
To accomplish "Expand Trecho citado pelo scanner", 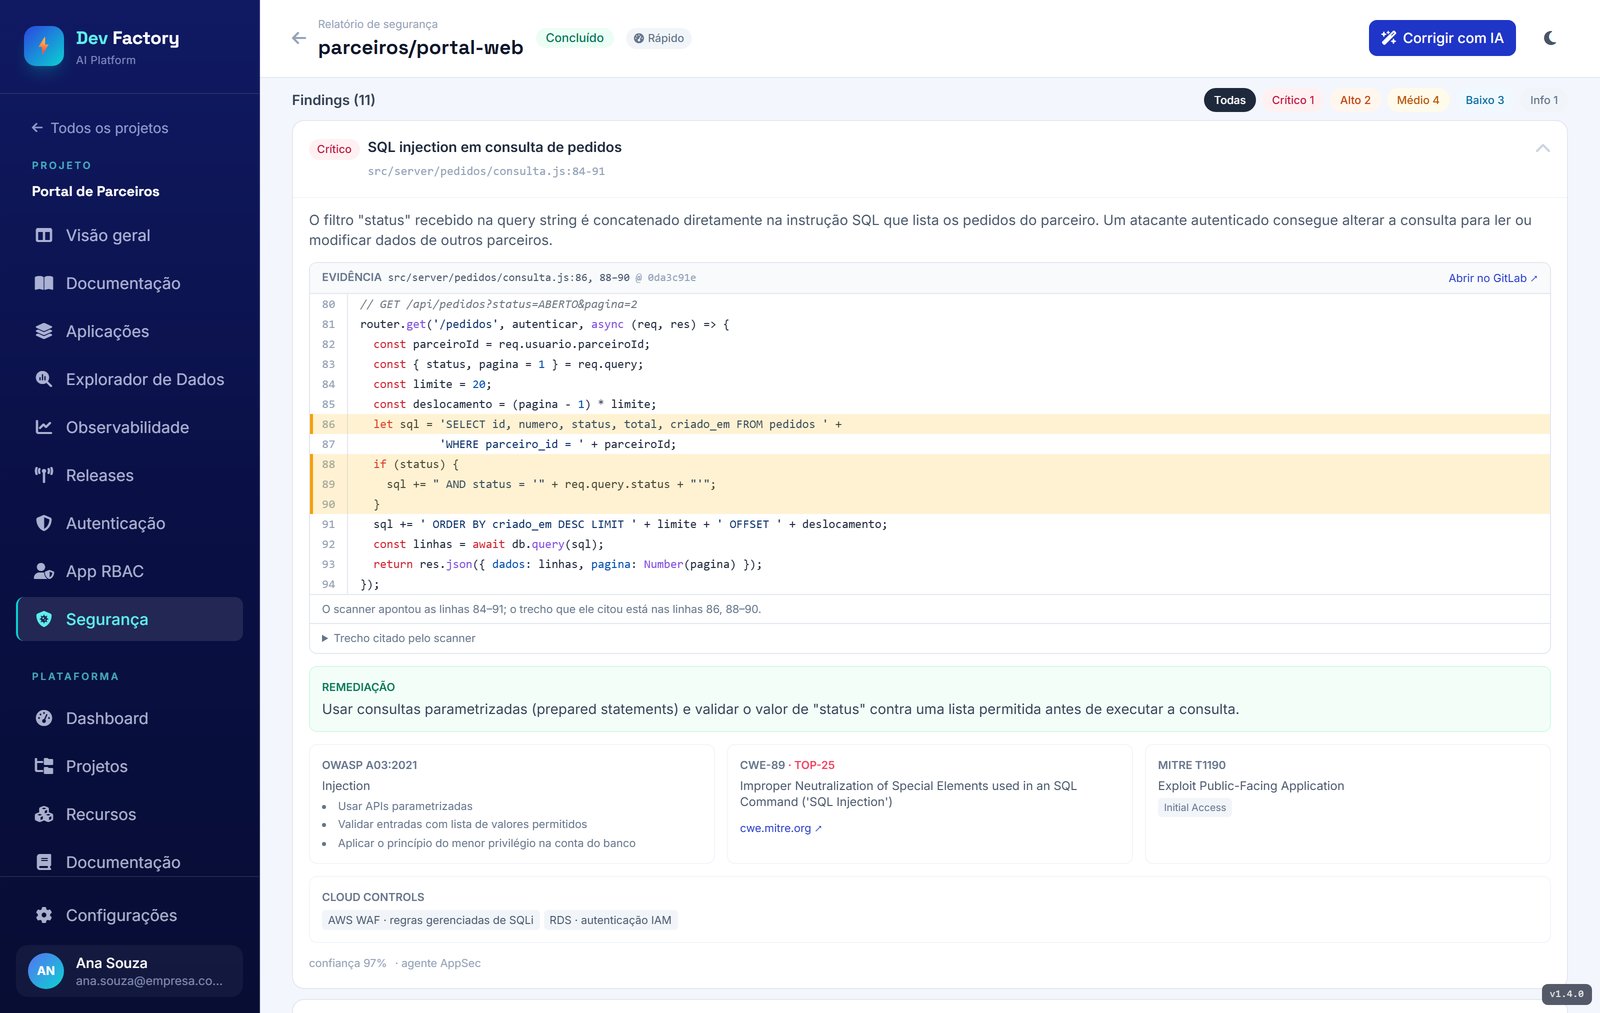I will point(399,638).
